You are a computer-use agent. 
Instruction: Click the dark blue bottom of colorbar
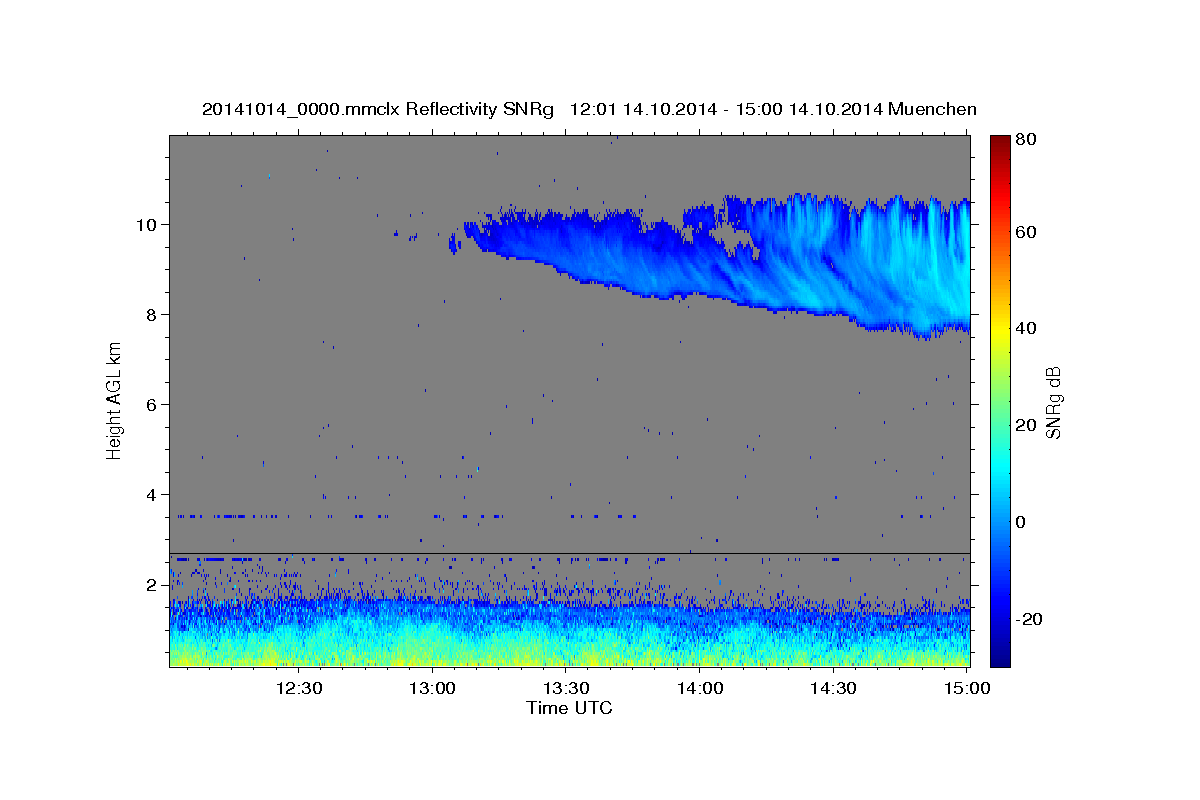coord(1000,655)
